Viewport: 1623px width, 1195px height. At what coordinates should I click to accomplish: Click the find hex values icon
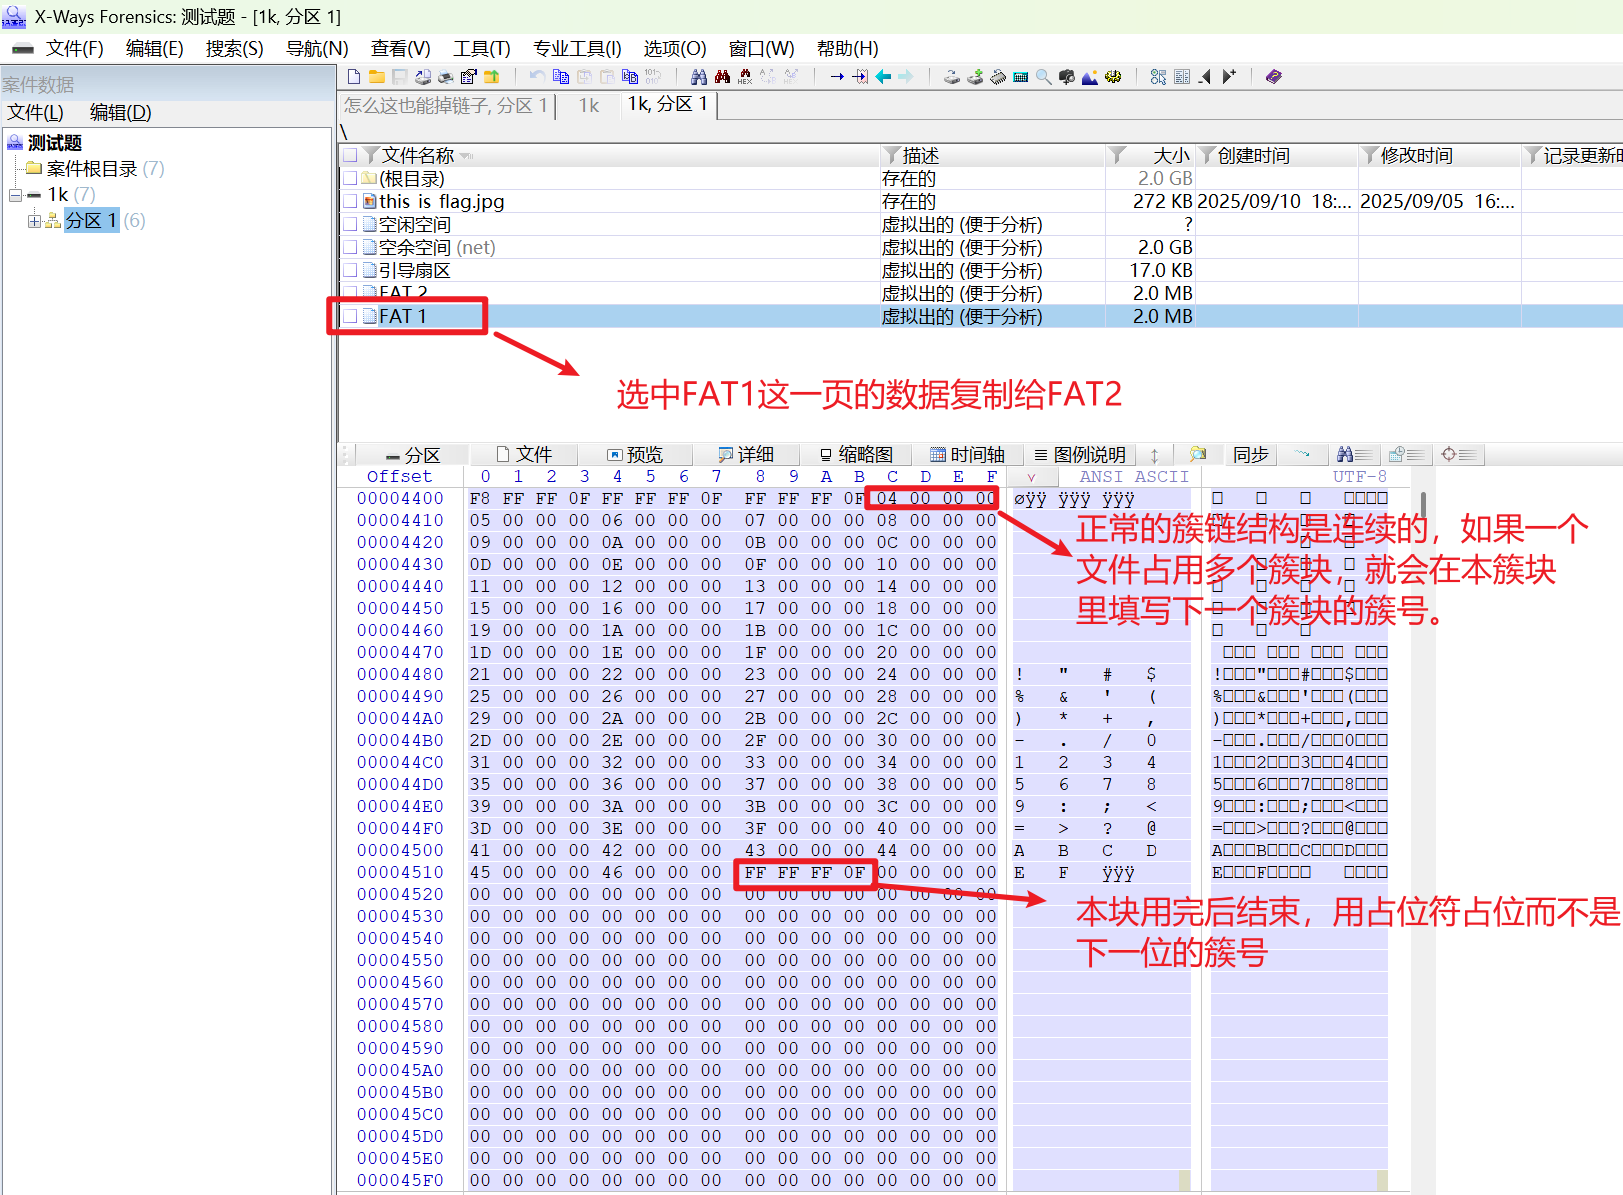745,77
